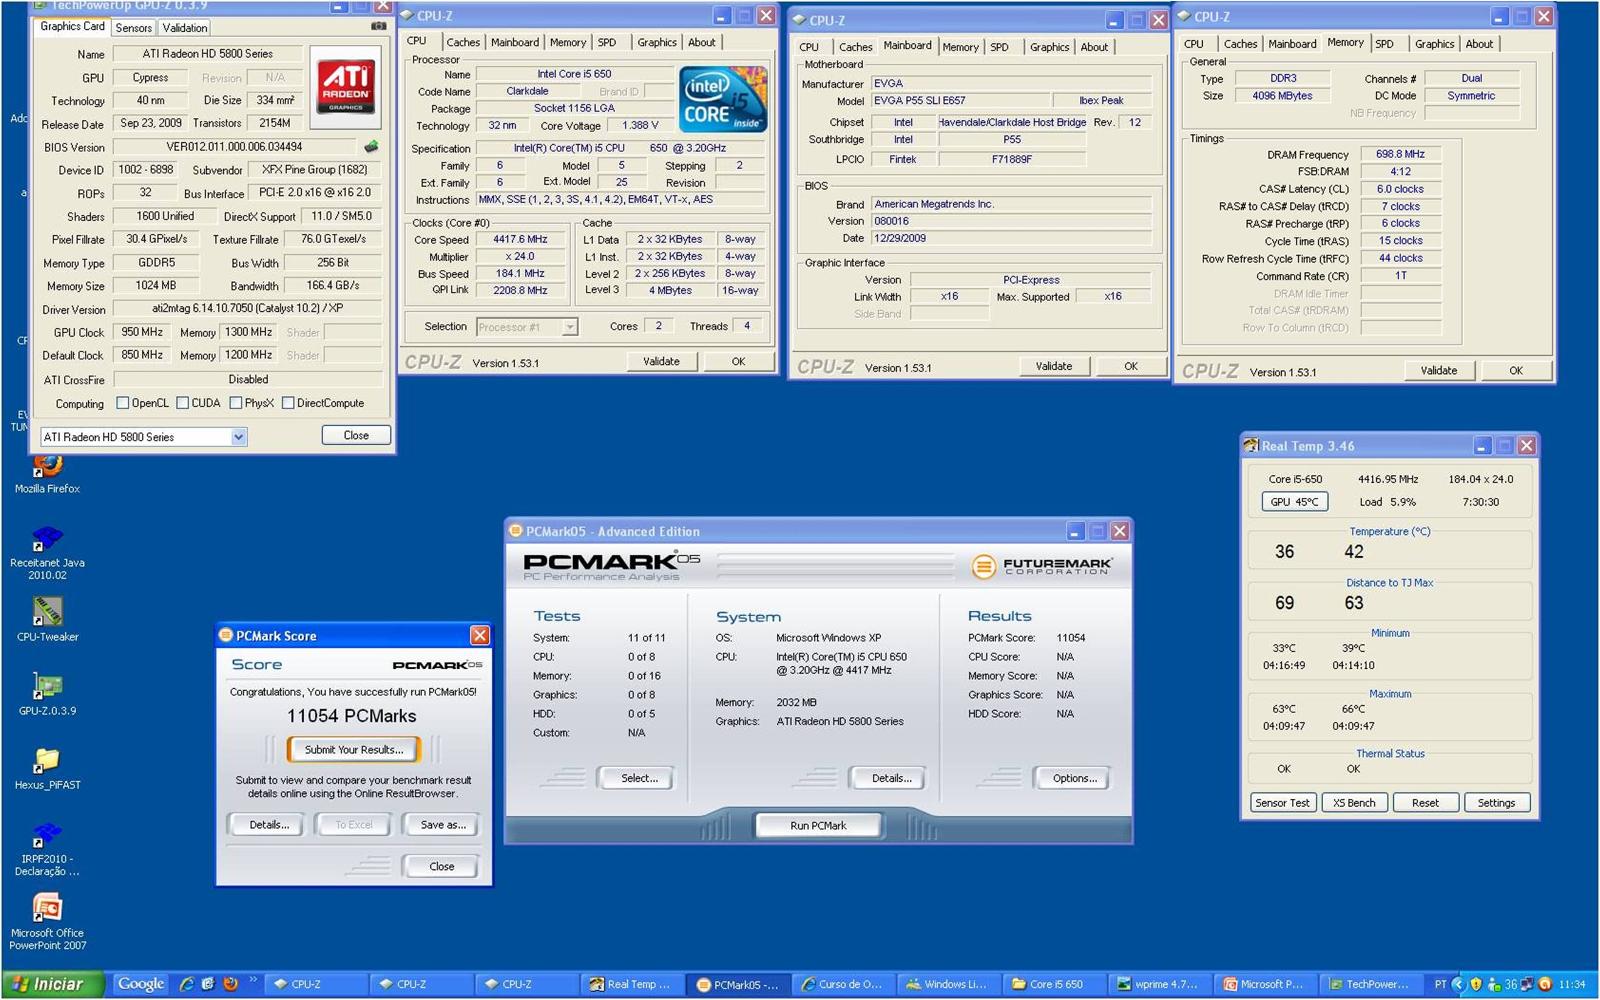Open the Graphics tab in the CPU-Z window showing memory Timings

pyautogui.click(x=1434, y=44)
